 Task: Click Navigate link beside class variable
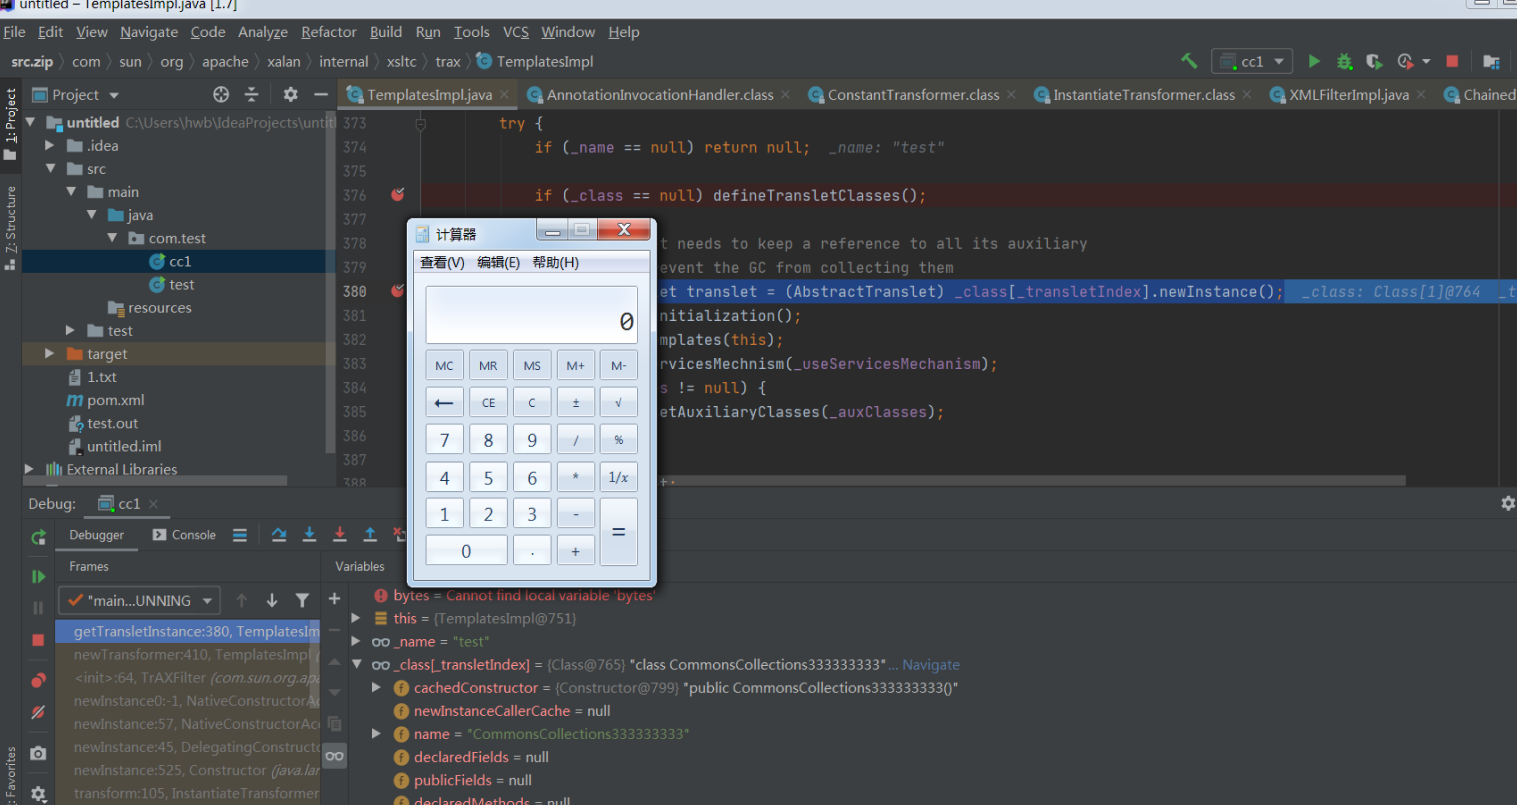coord(930,665)
